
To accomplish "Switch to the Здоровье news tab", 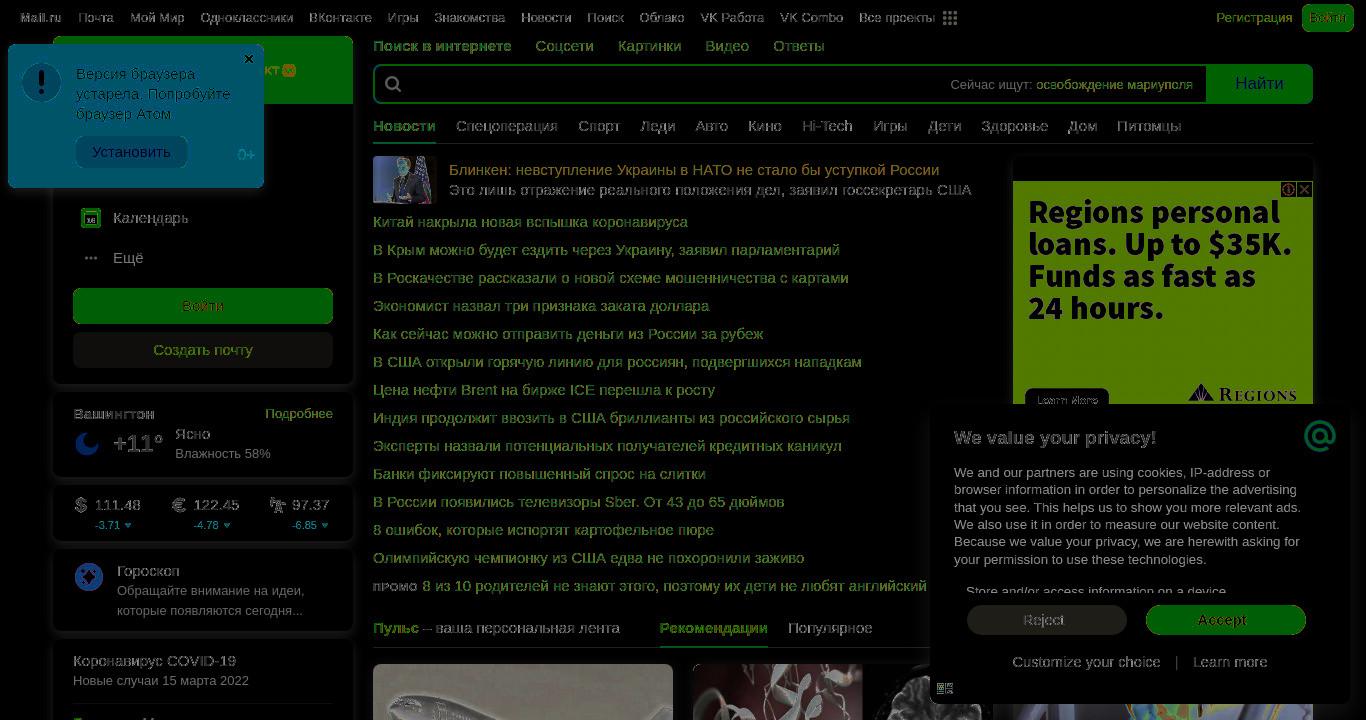I will (x=1014, y=126).
